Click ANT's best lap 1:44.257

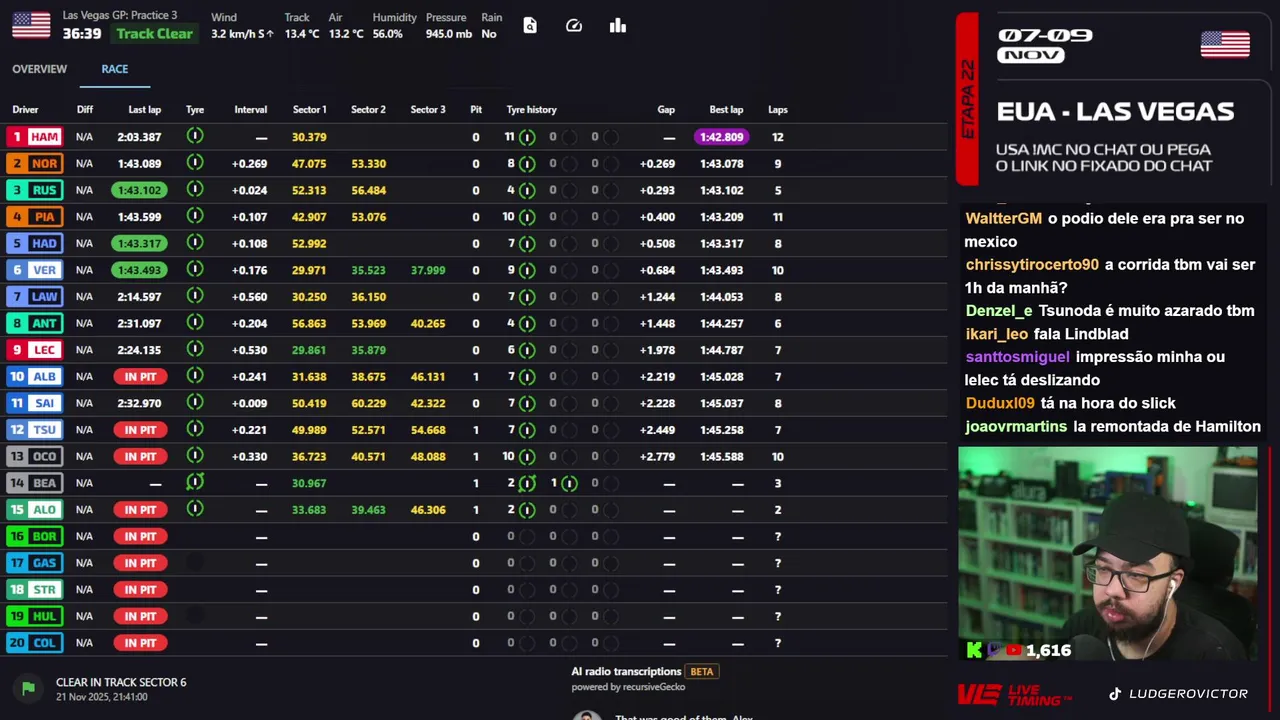click(721, 323)
